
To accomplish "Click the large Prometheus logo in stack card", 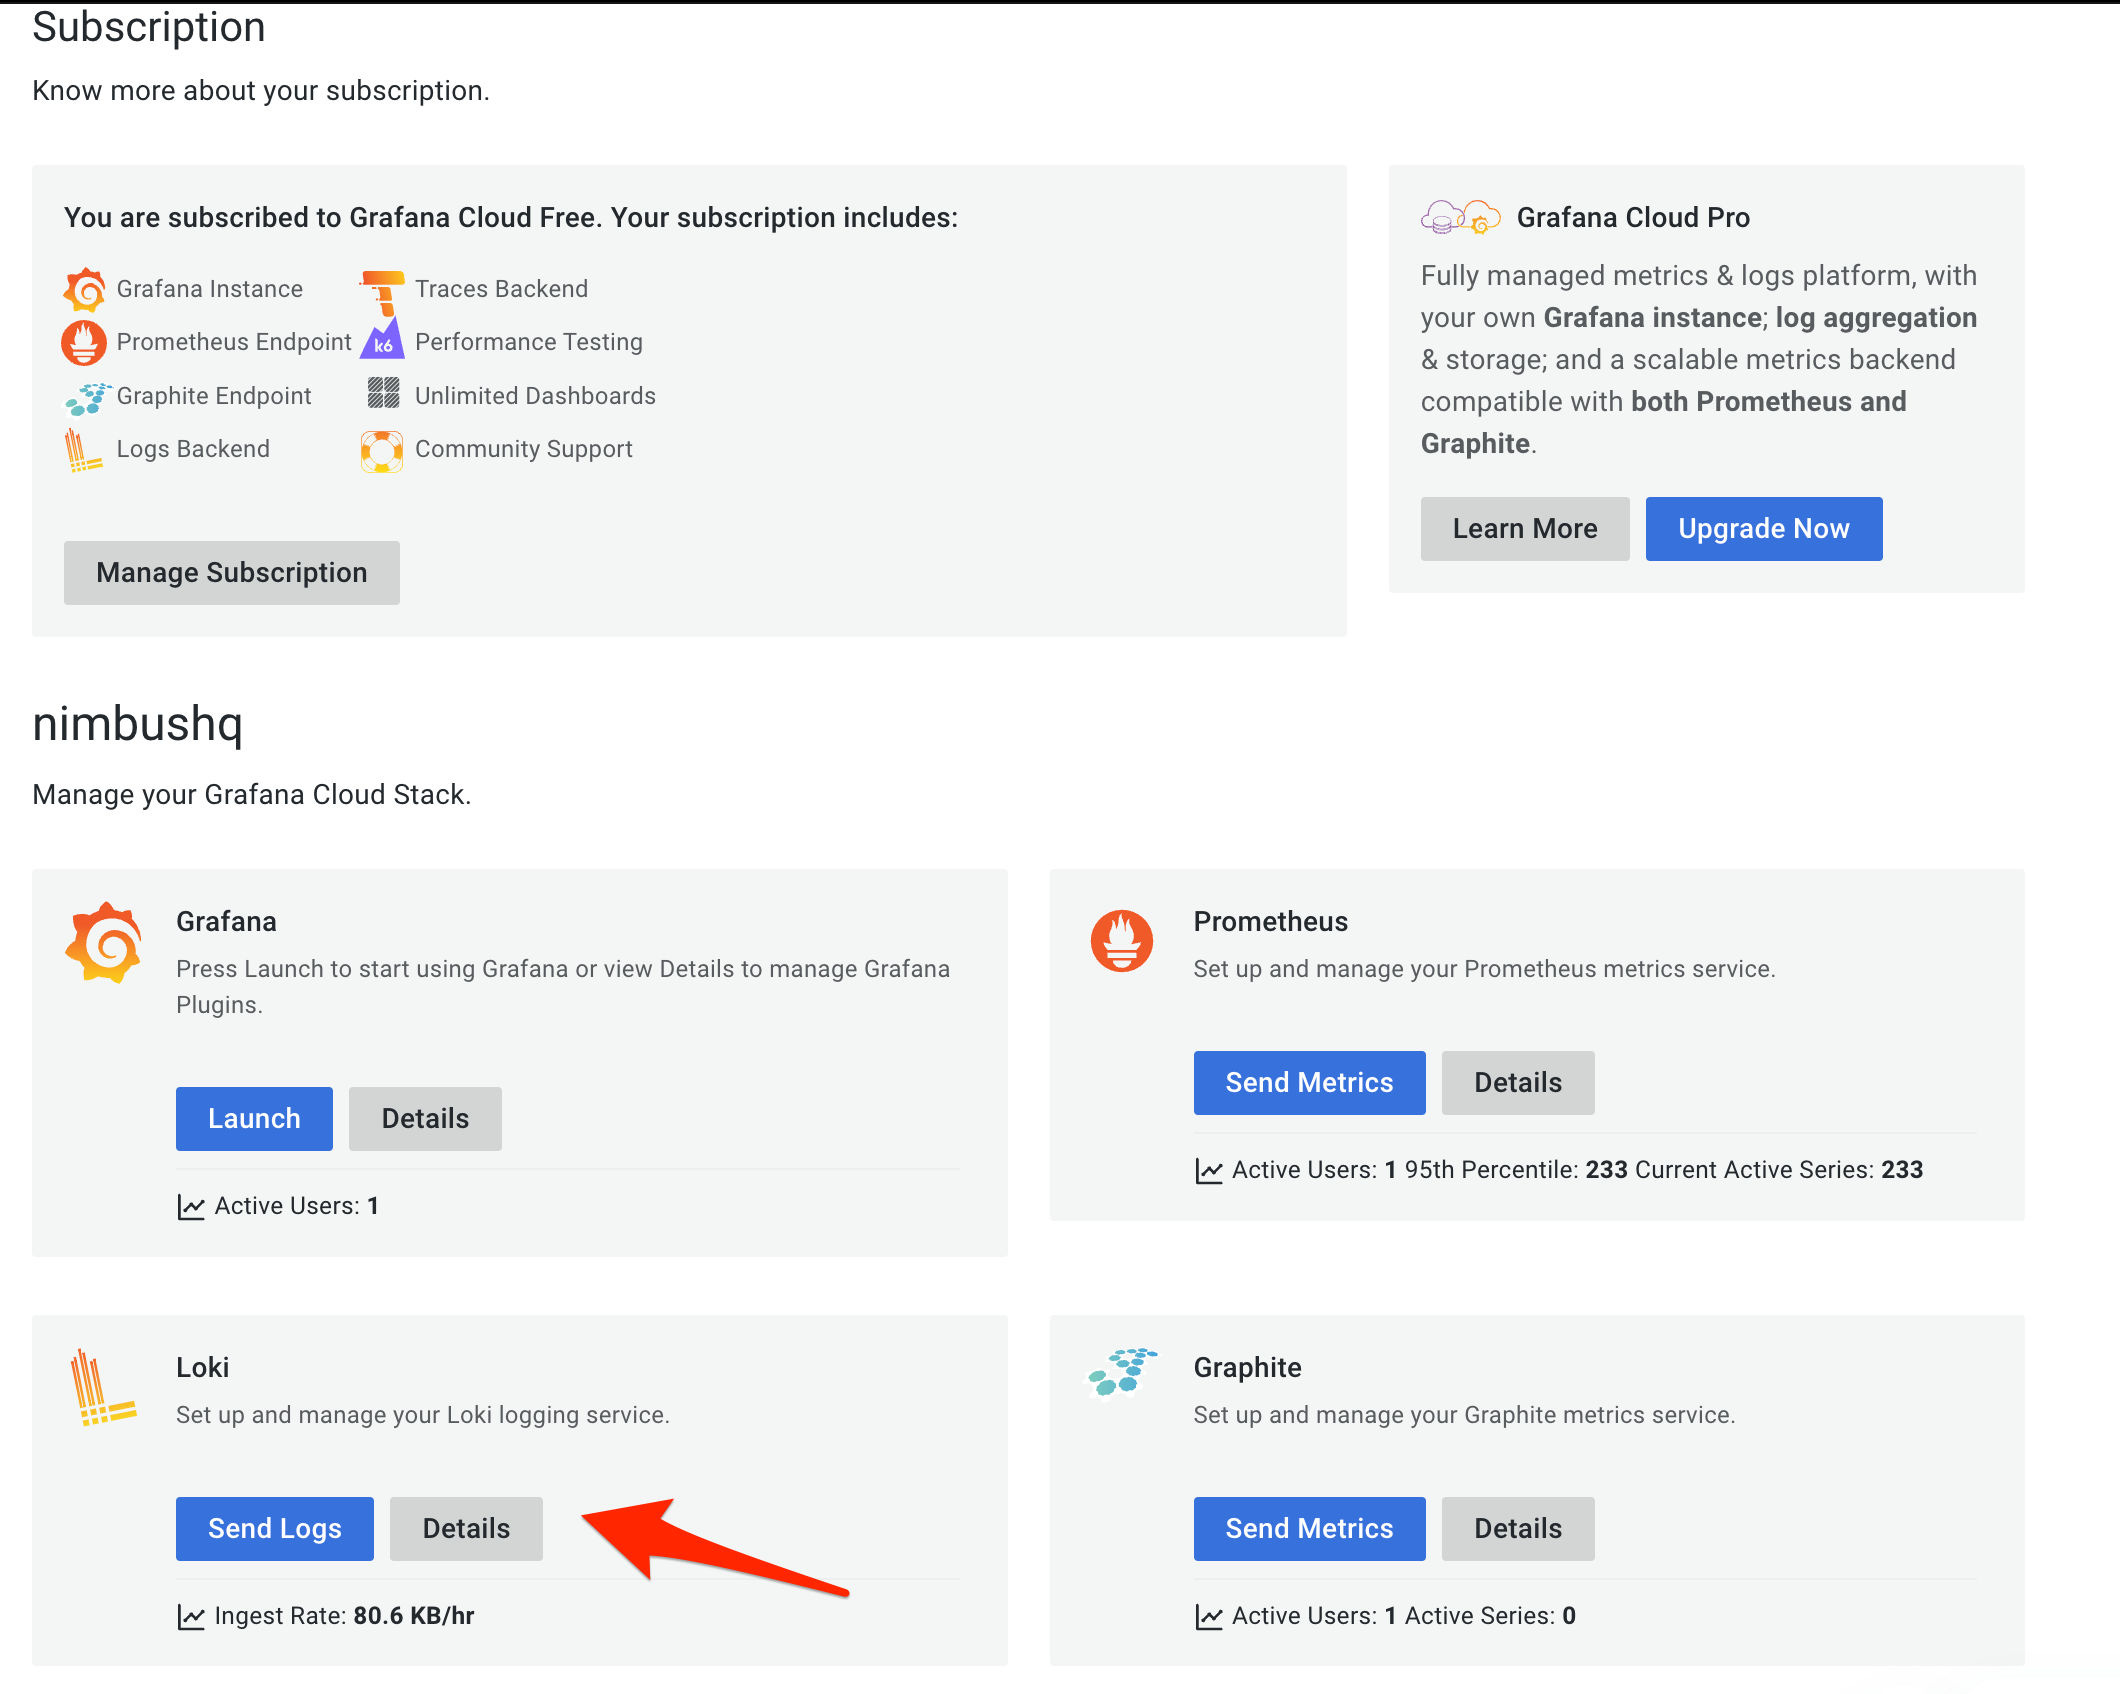I will point(1122,941).
